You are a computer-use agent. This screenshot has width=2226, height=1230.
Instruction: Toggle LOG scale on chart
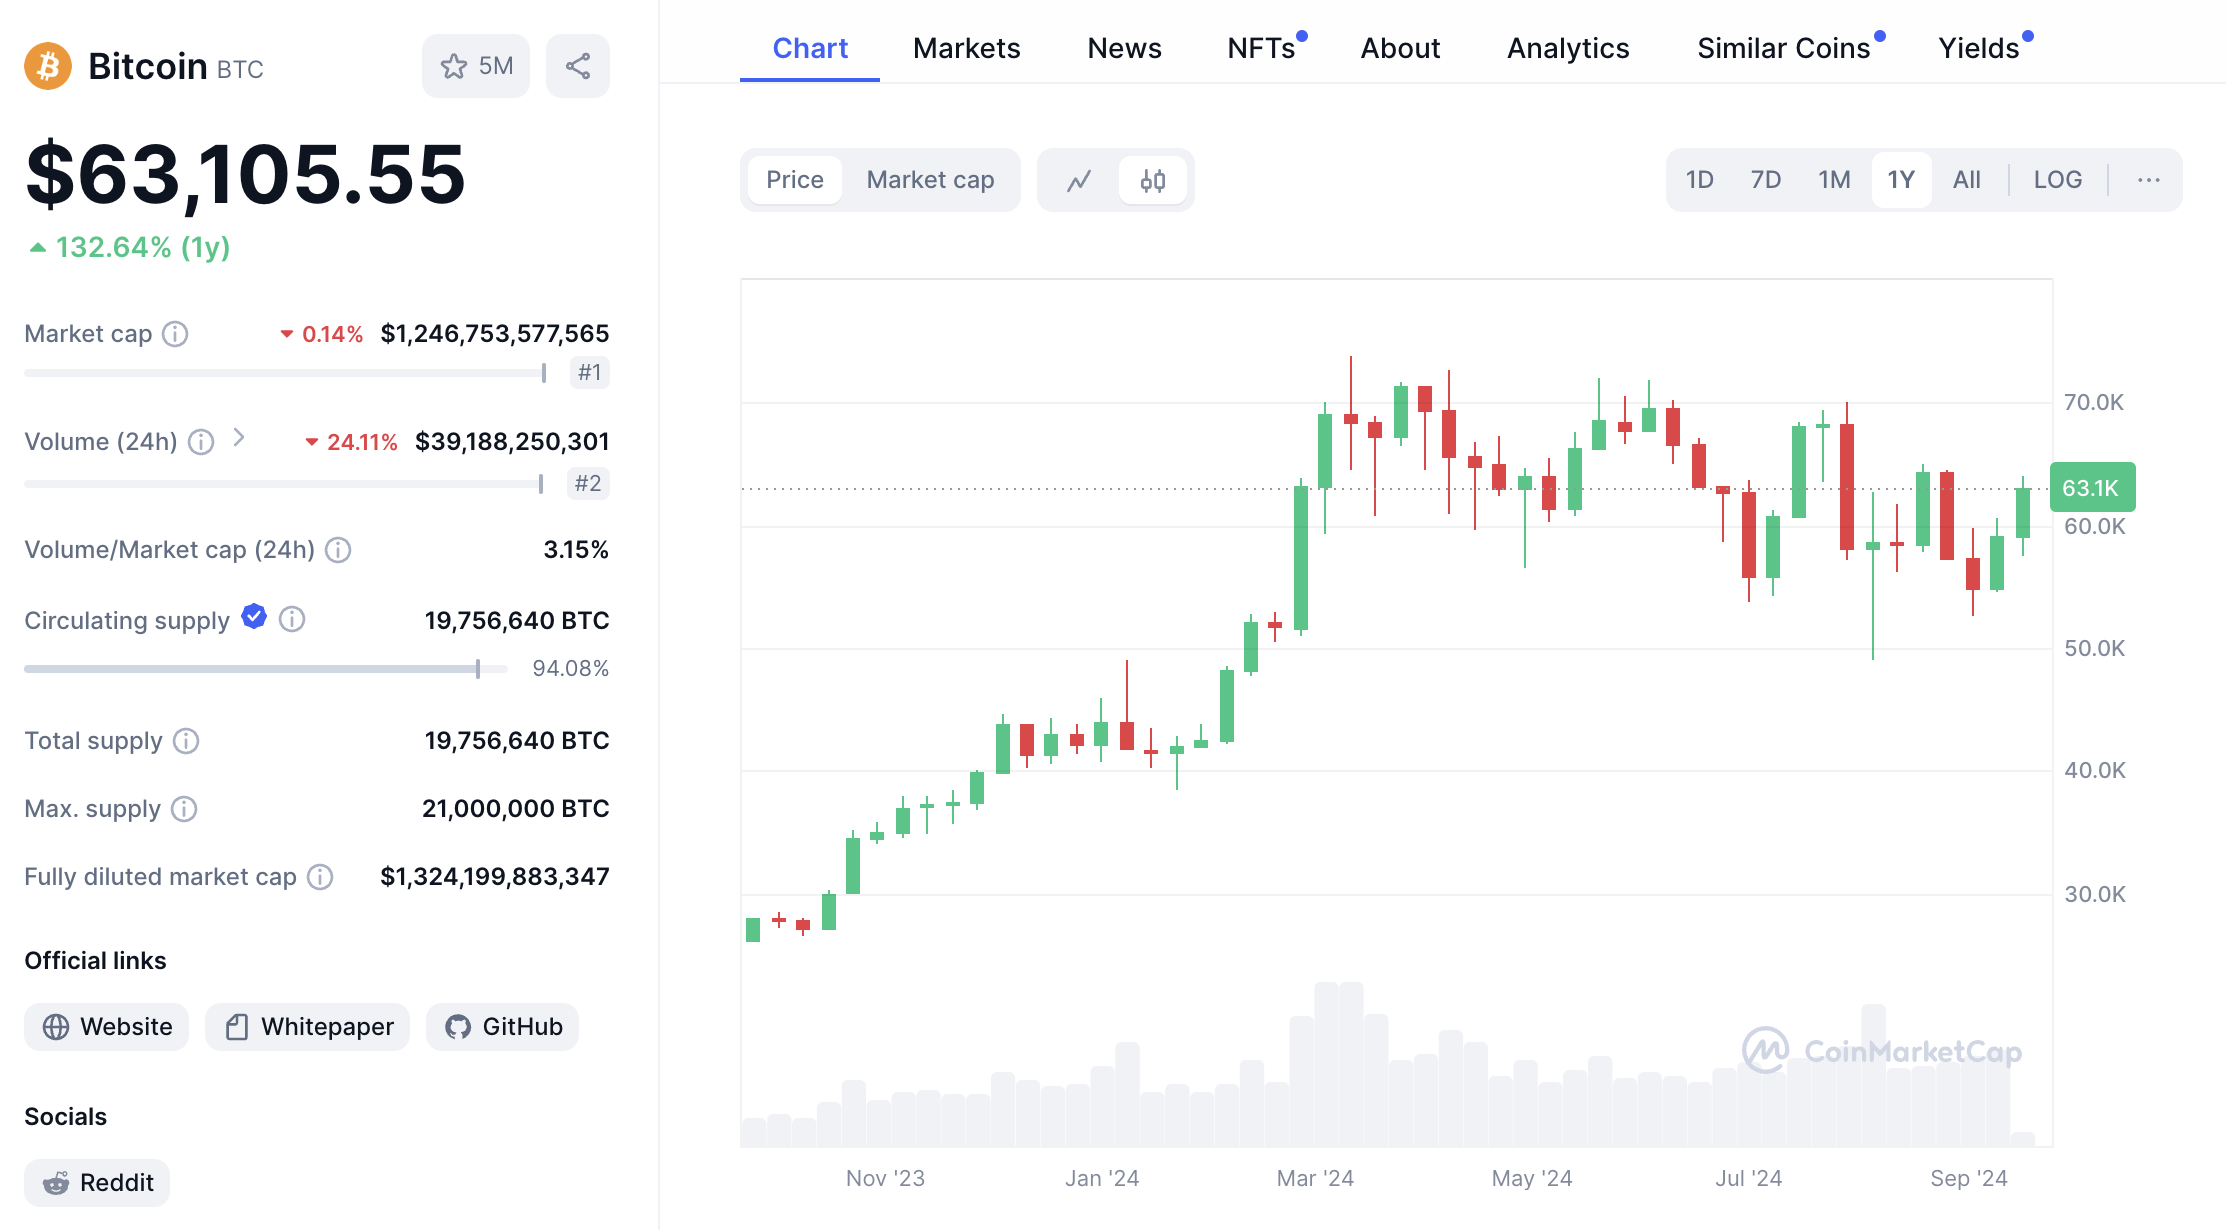2058,180
